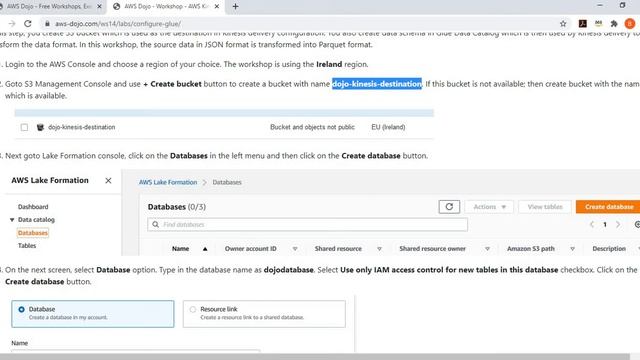Open the Chrome profile avatar
The height and width of the screenshot is (360, 640).
pos(629,24)
